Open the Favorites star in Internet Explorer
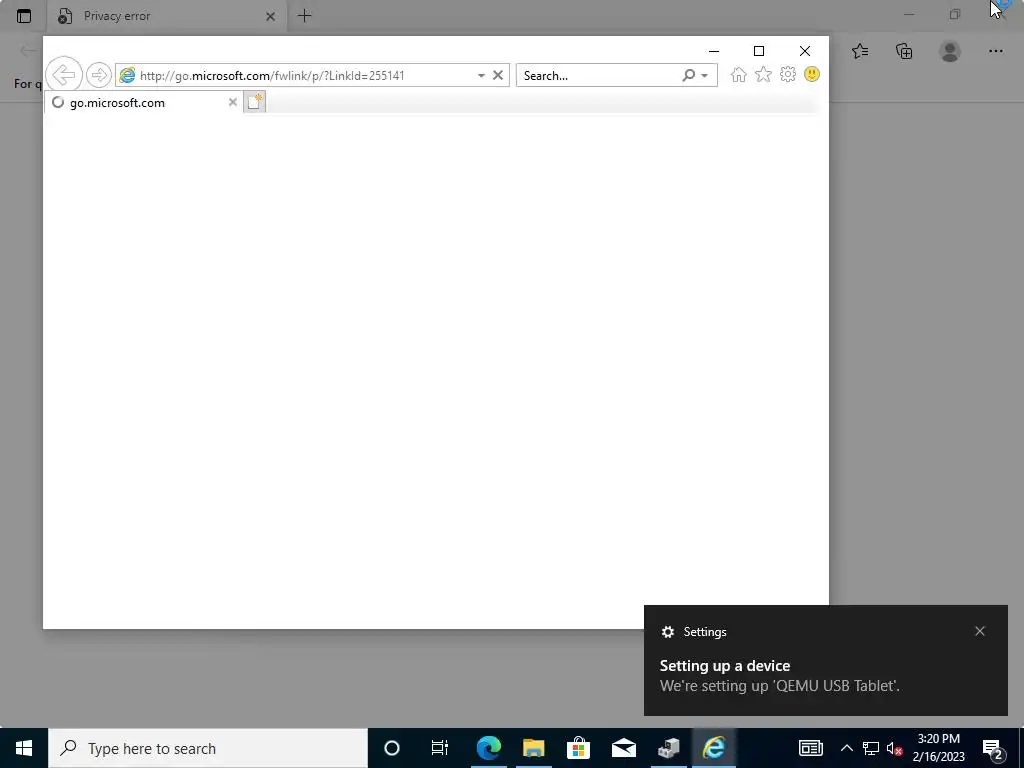The height and width of the screenshot is (768, 1024). [x=763, y=74]
